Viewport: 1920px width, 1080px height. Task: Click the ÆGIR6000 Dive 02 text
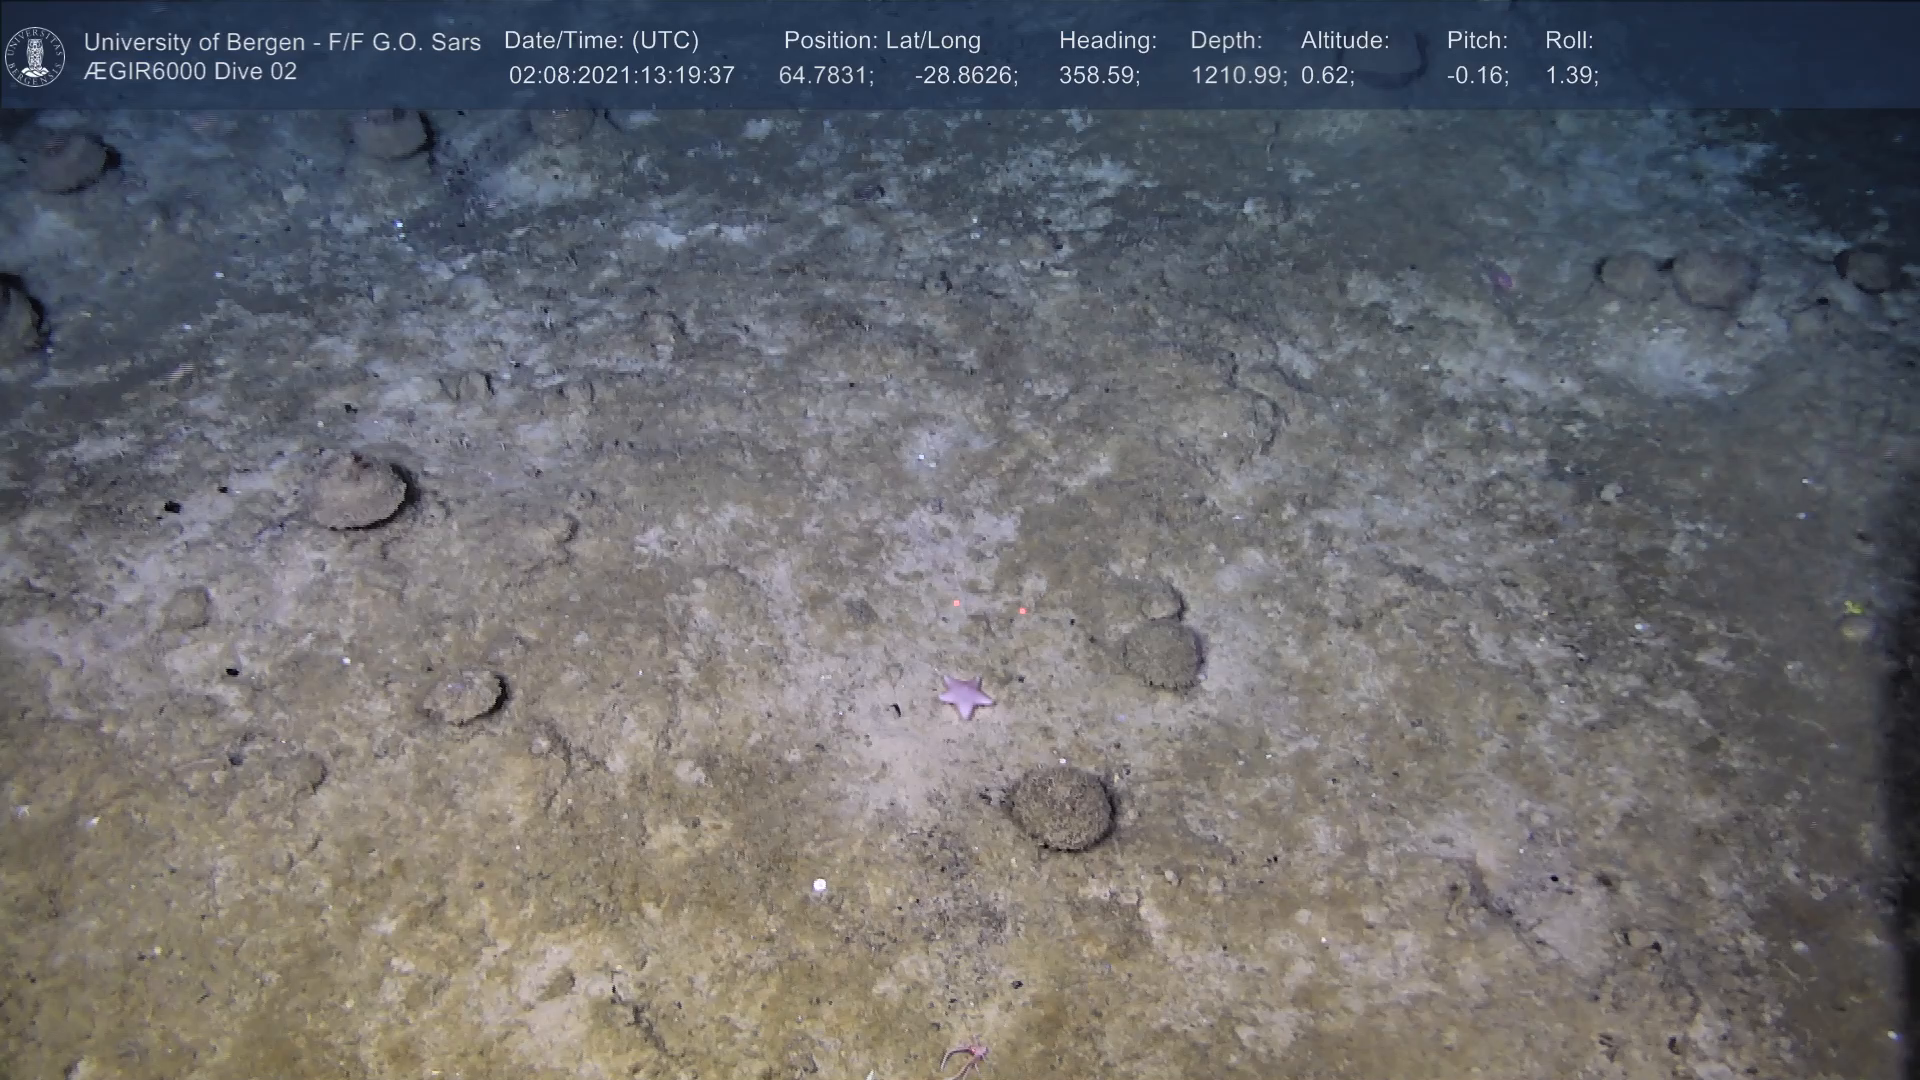point(190,72)
